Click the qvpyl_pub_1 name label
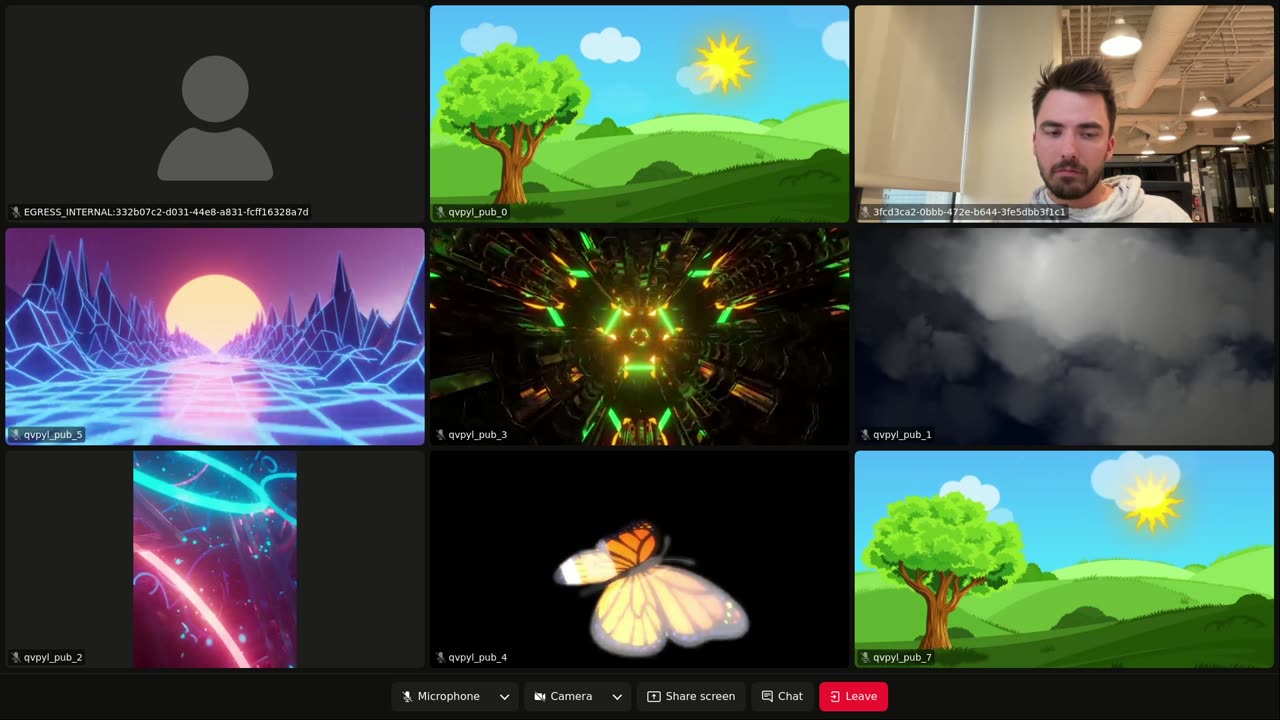 pos(902,435)
